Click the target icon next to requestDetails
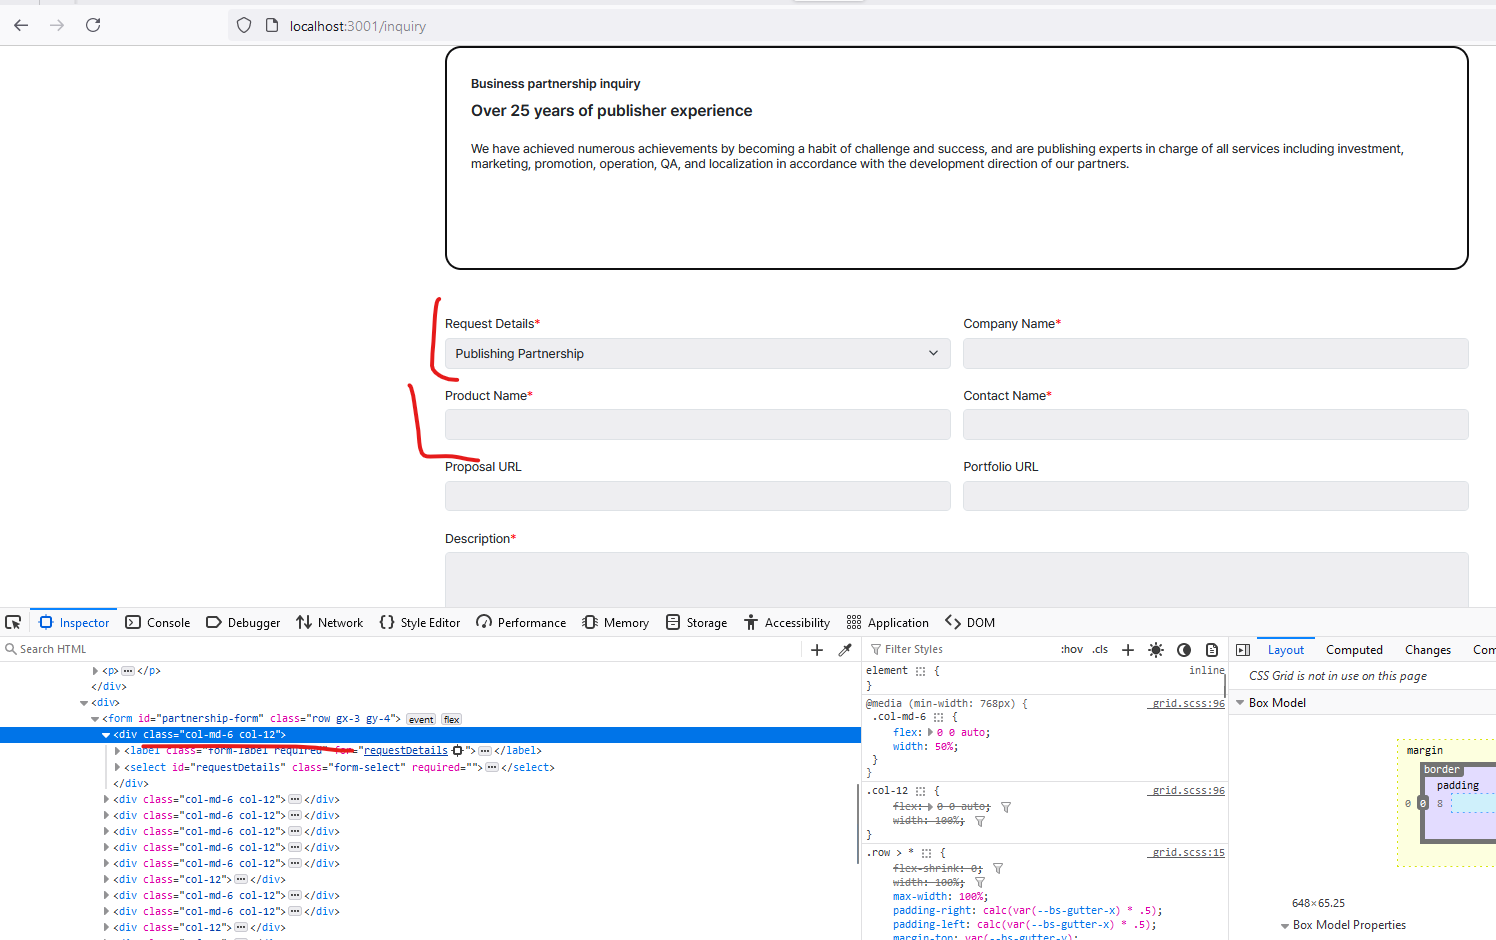This screenshot has width=1496, height=940. coord(458,750)
